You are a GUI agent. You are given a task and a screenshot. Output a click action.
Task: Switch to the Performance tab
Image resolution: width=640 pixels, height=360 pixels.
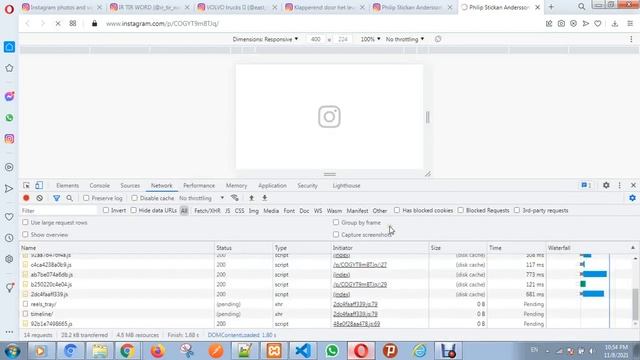coord(199,185)
